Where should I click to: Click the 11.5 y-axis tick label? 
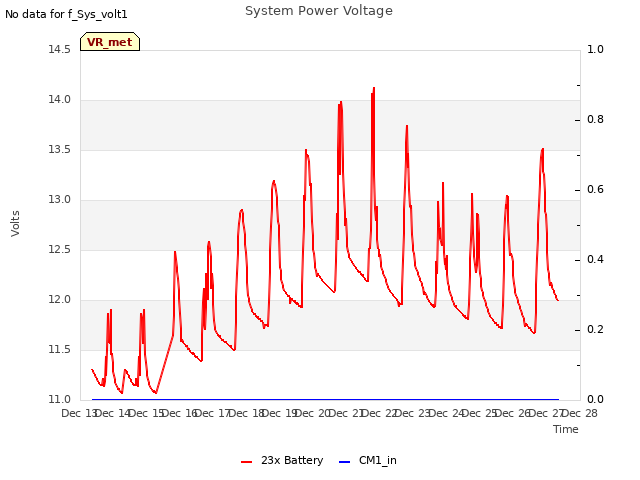[60, 349]
